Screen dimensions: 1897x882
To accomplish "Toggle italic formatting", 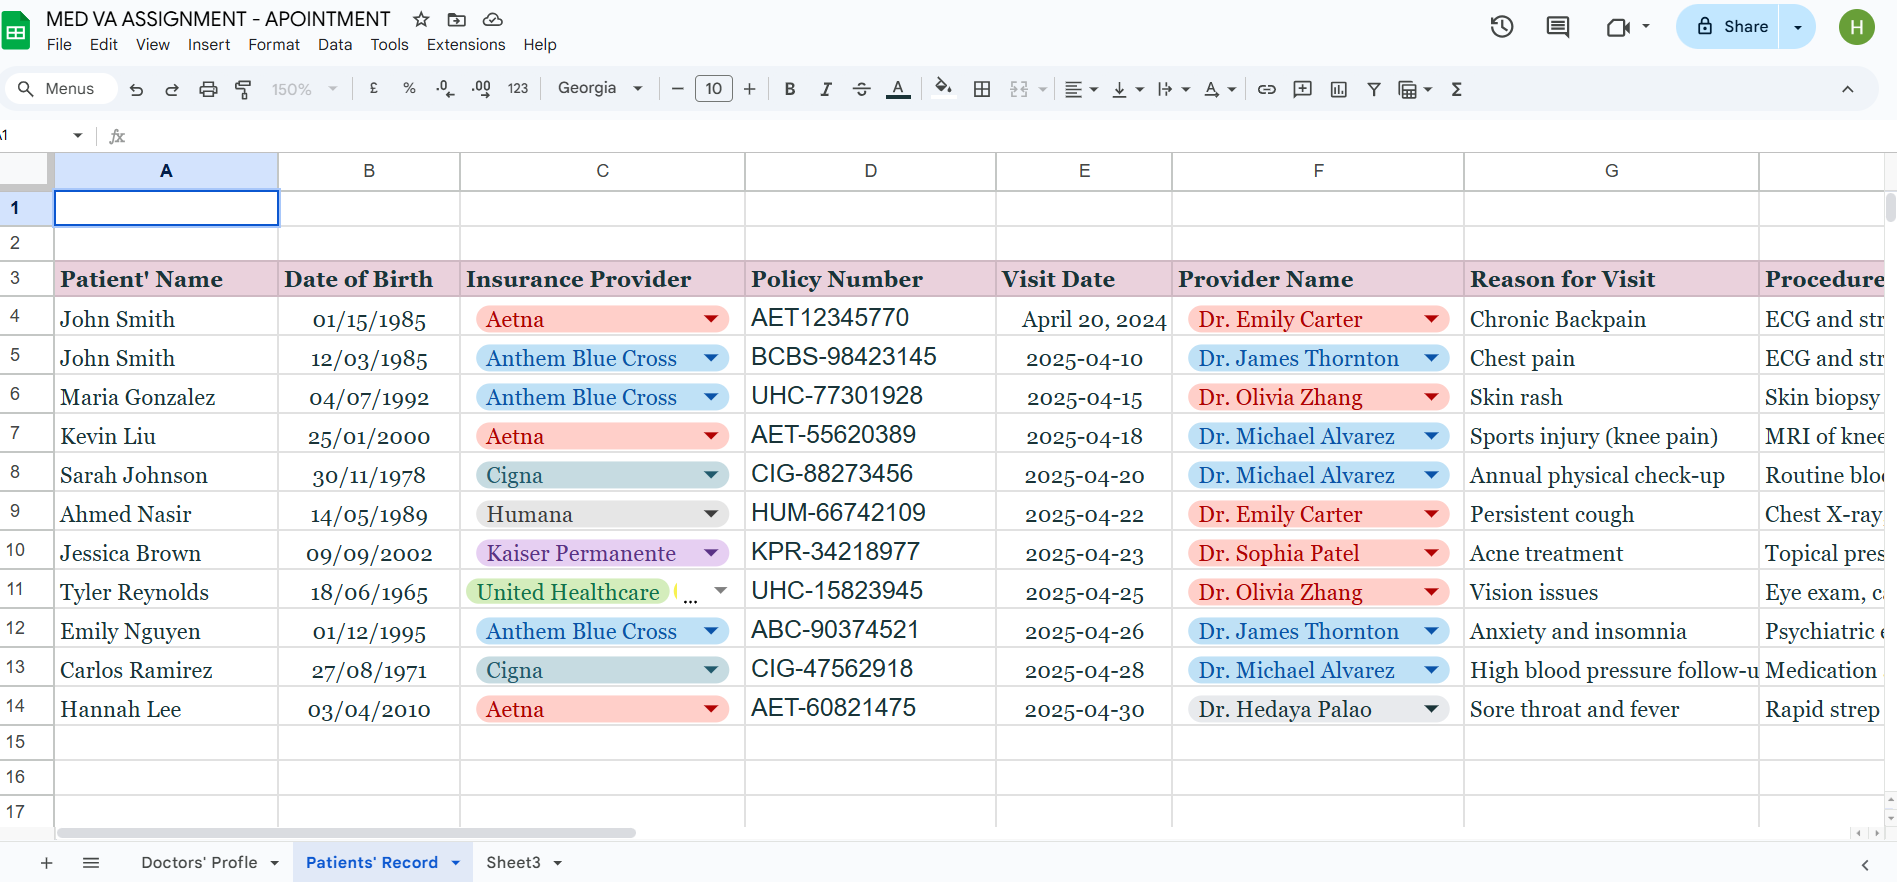I will (x=826, y=89).
